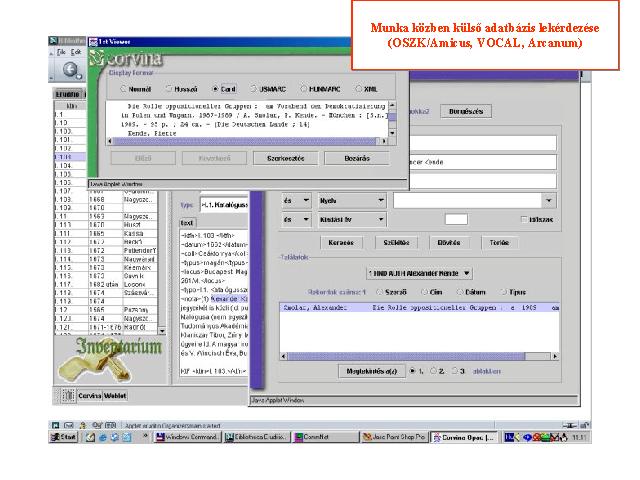This screenshot has height=480, width=640.
Task: Open the FIND AUTH Alexander Kende dropdown
Action: pyautogui.click(x=419, y=273)
